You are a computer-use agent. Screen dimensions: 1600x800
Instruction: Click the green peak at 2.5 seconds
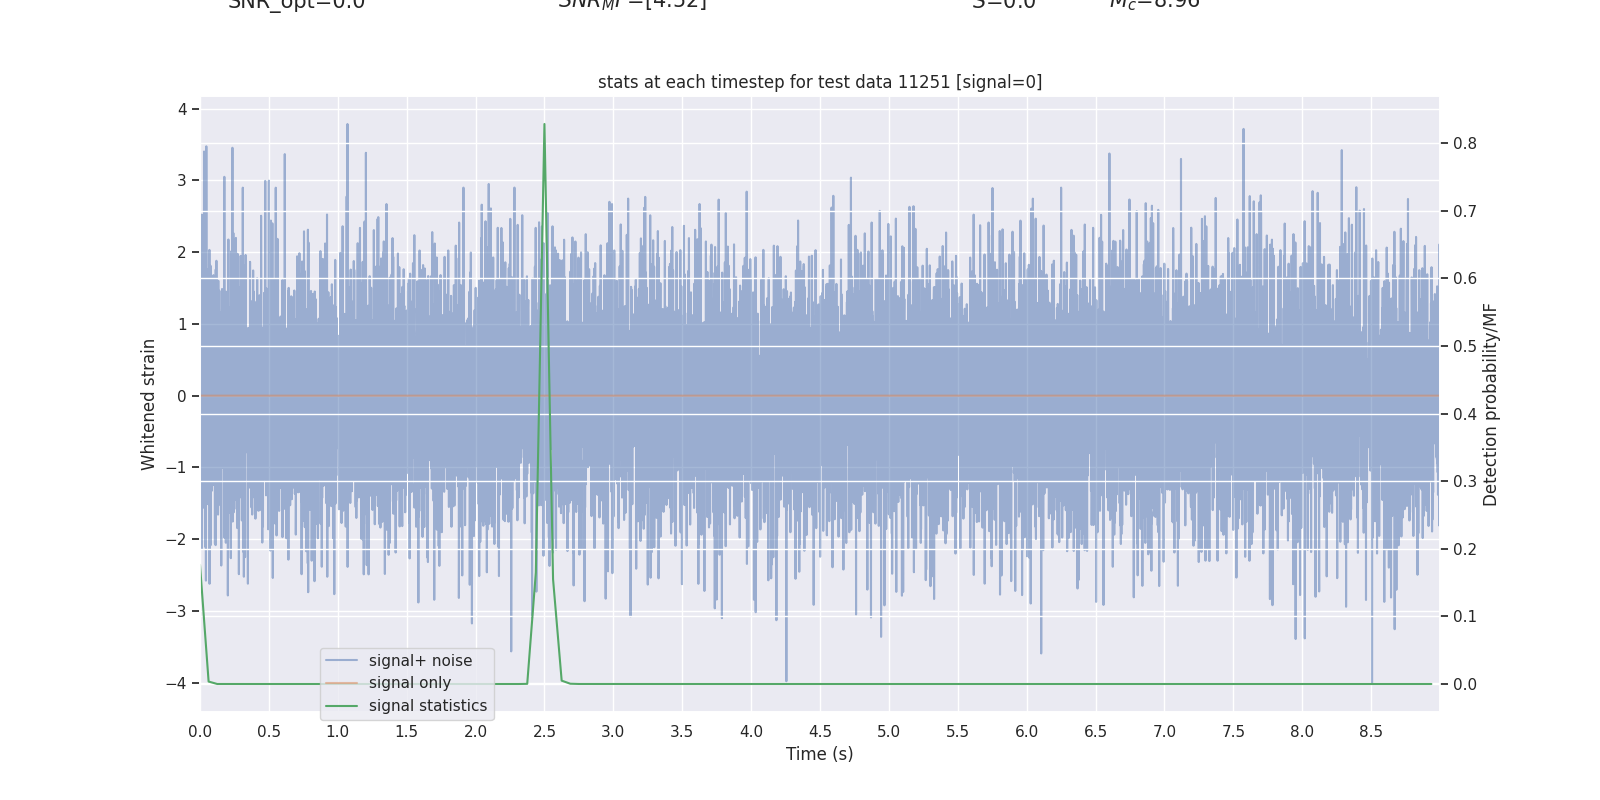tap(544, 126)
